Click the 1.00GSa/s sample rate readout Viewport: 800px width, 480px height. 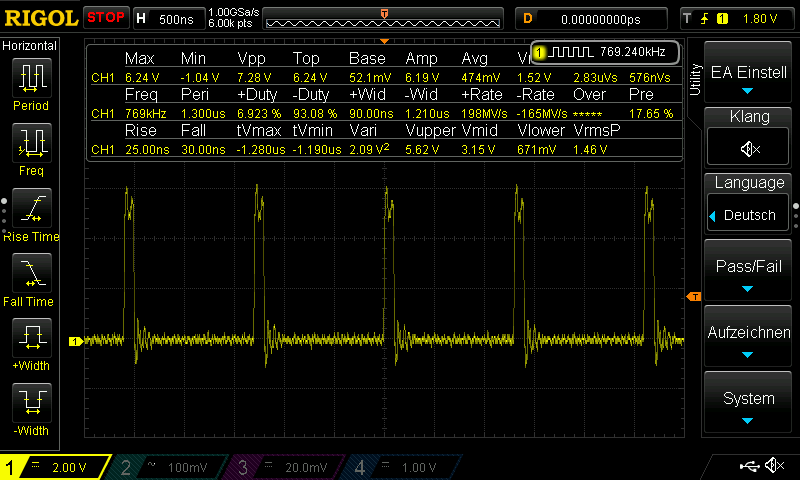click(x=234, y=12)
